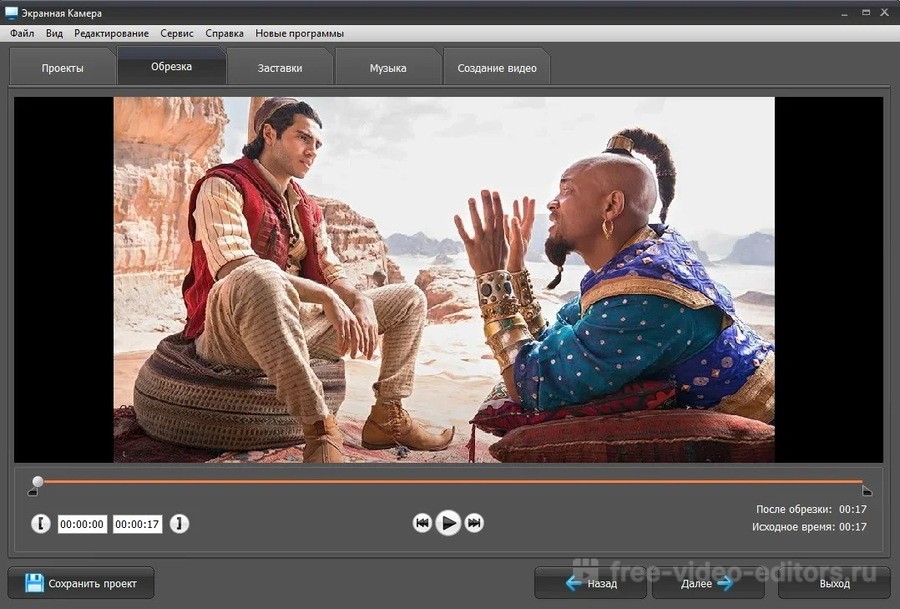Jump to previous frame with rewind button
The width and height of the screenshot is (900, 609).
[x=422, y=523]
